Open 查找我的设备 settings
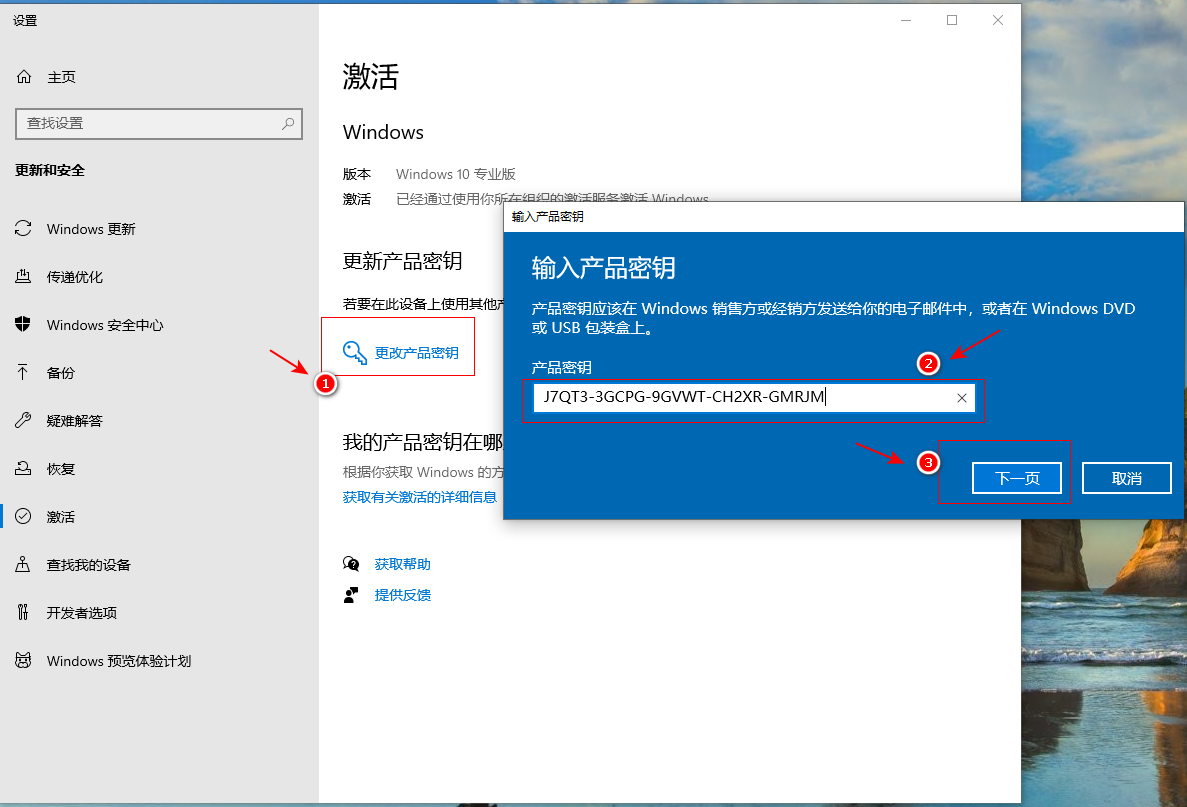1187x807 pixels. (x=89, y=566)
